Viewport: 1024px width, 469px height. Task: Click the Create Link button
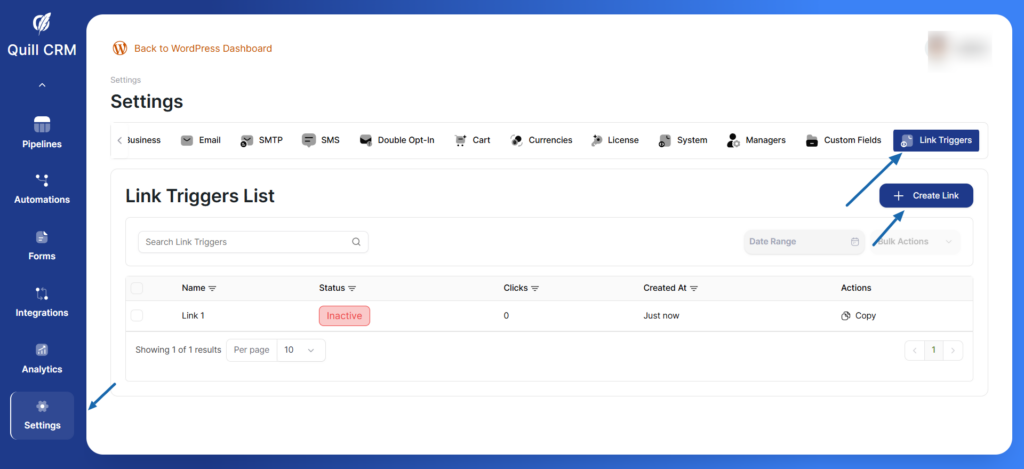click(925, 196)
